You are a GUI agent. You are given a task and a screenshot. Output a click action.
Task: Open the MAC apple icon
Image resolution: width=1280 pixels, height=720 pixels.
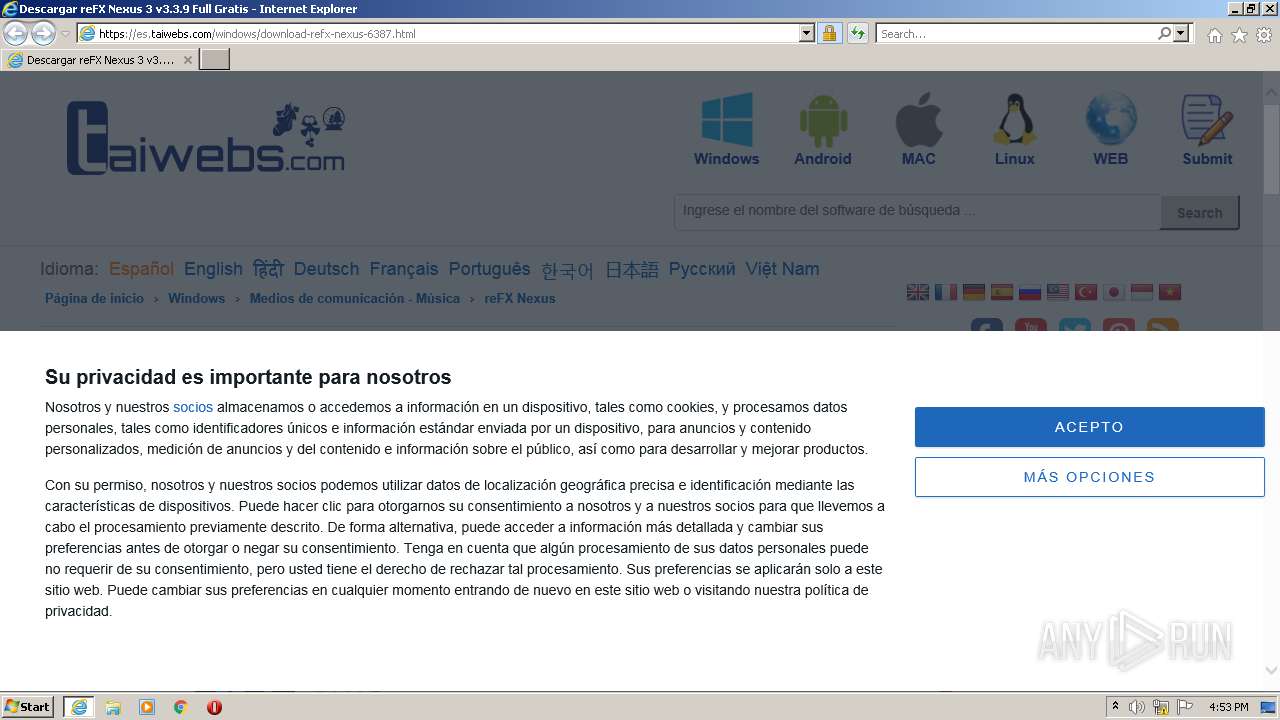pos(919,120)
